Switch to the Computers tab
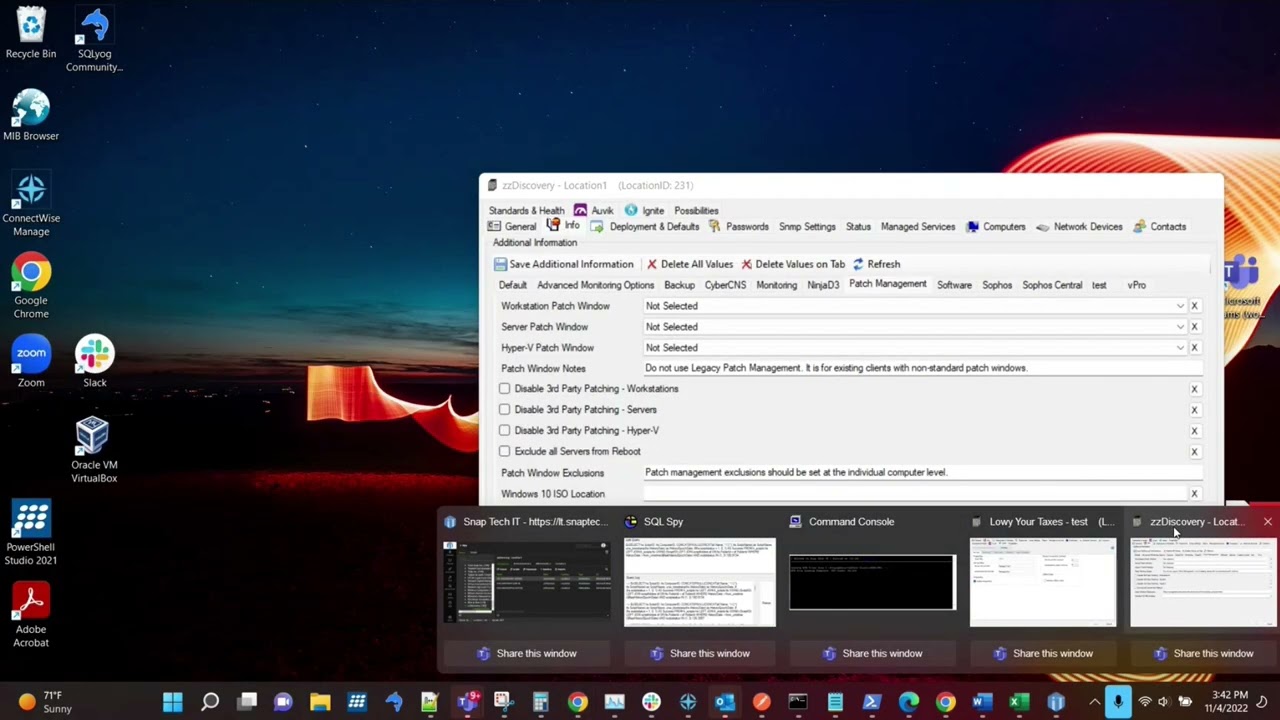Screen dimensions: 1280x720 (995, 227)
